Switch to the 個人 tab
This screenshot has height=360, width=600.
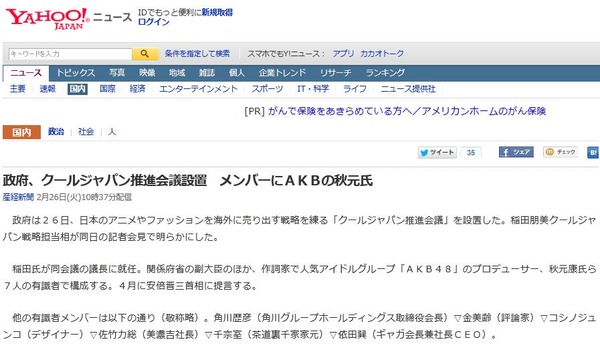pos(236,73)
